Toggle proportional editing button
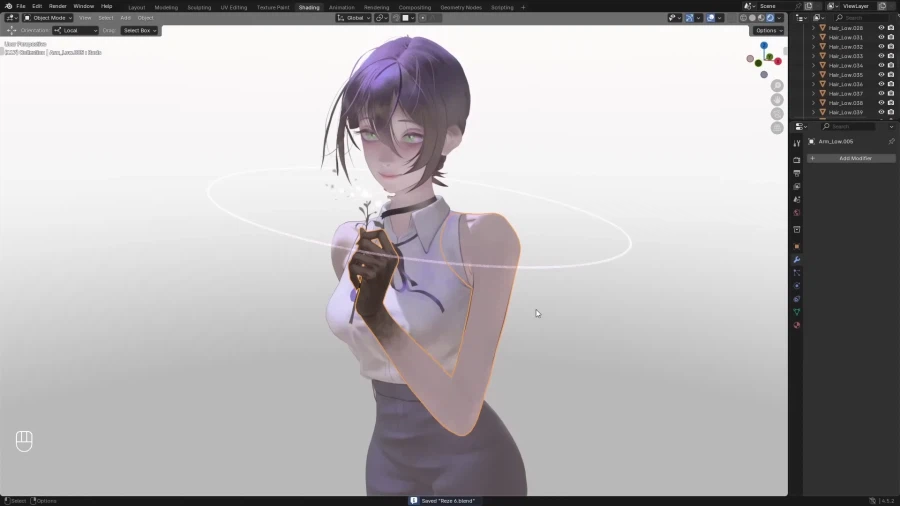 [422, 18]
